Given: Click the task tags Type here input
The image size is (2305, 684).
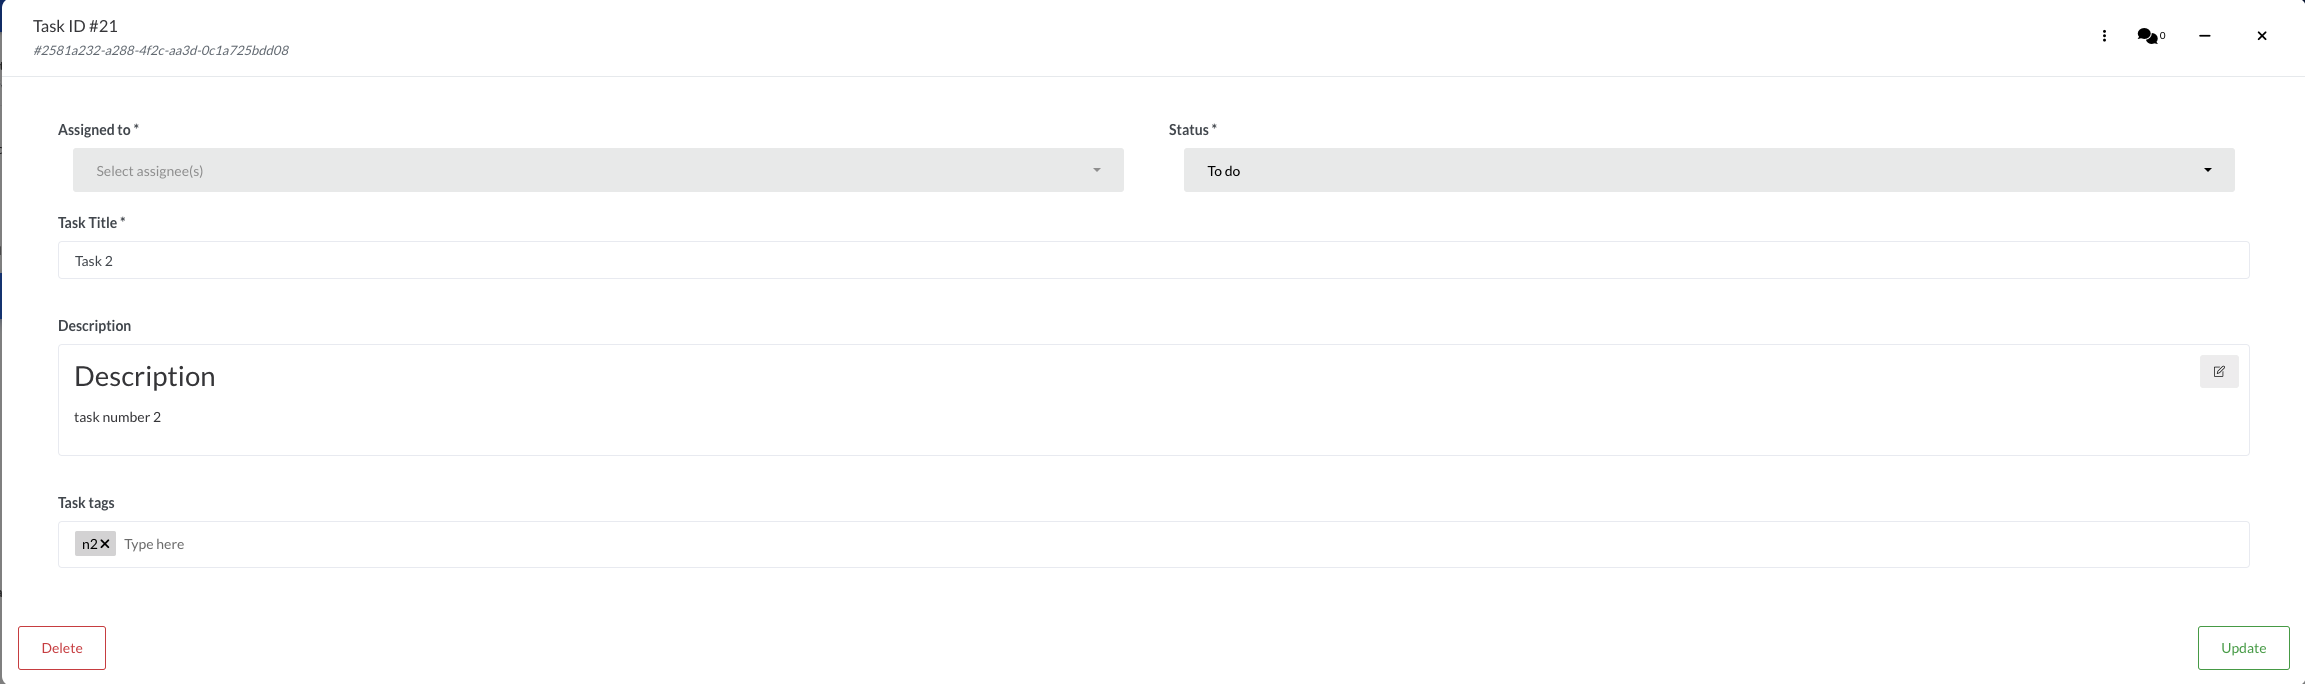Looking at the screenshot, I should (x=1180, y=544).
